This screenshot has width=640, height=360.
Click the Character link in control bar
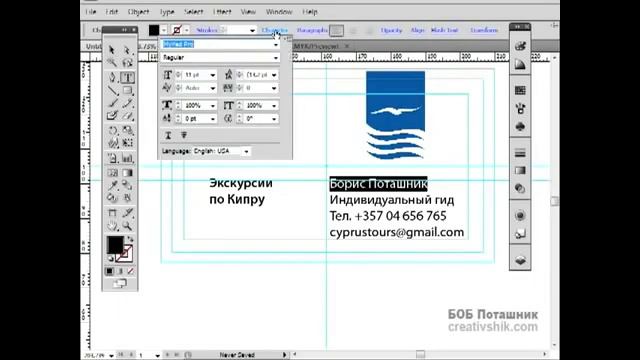275,30
